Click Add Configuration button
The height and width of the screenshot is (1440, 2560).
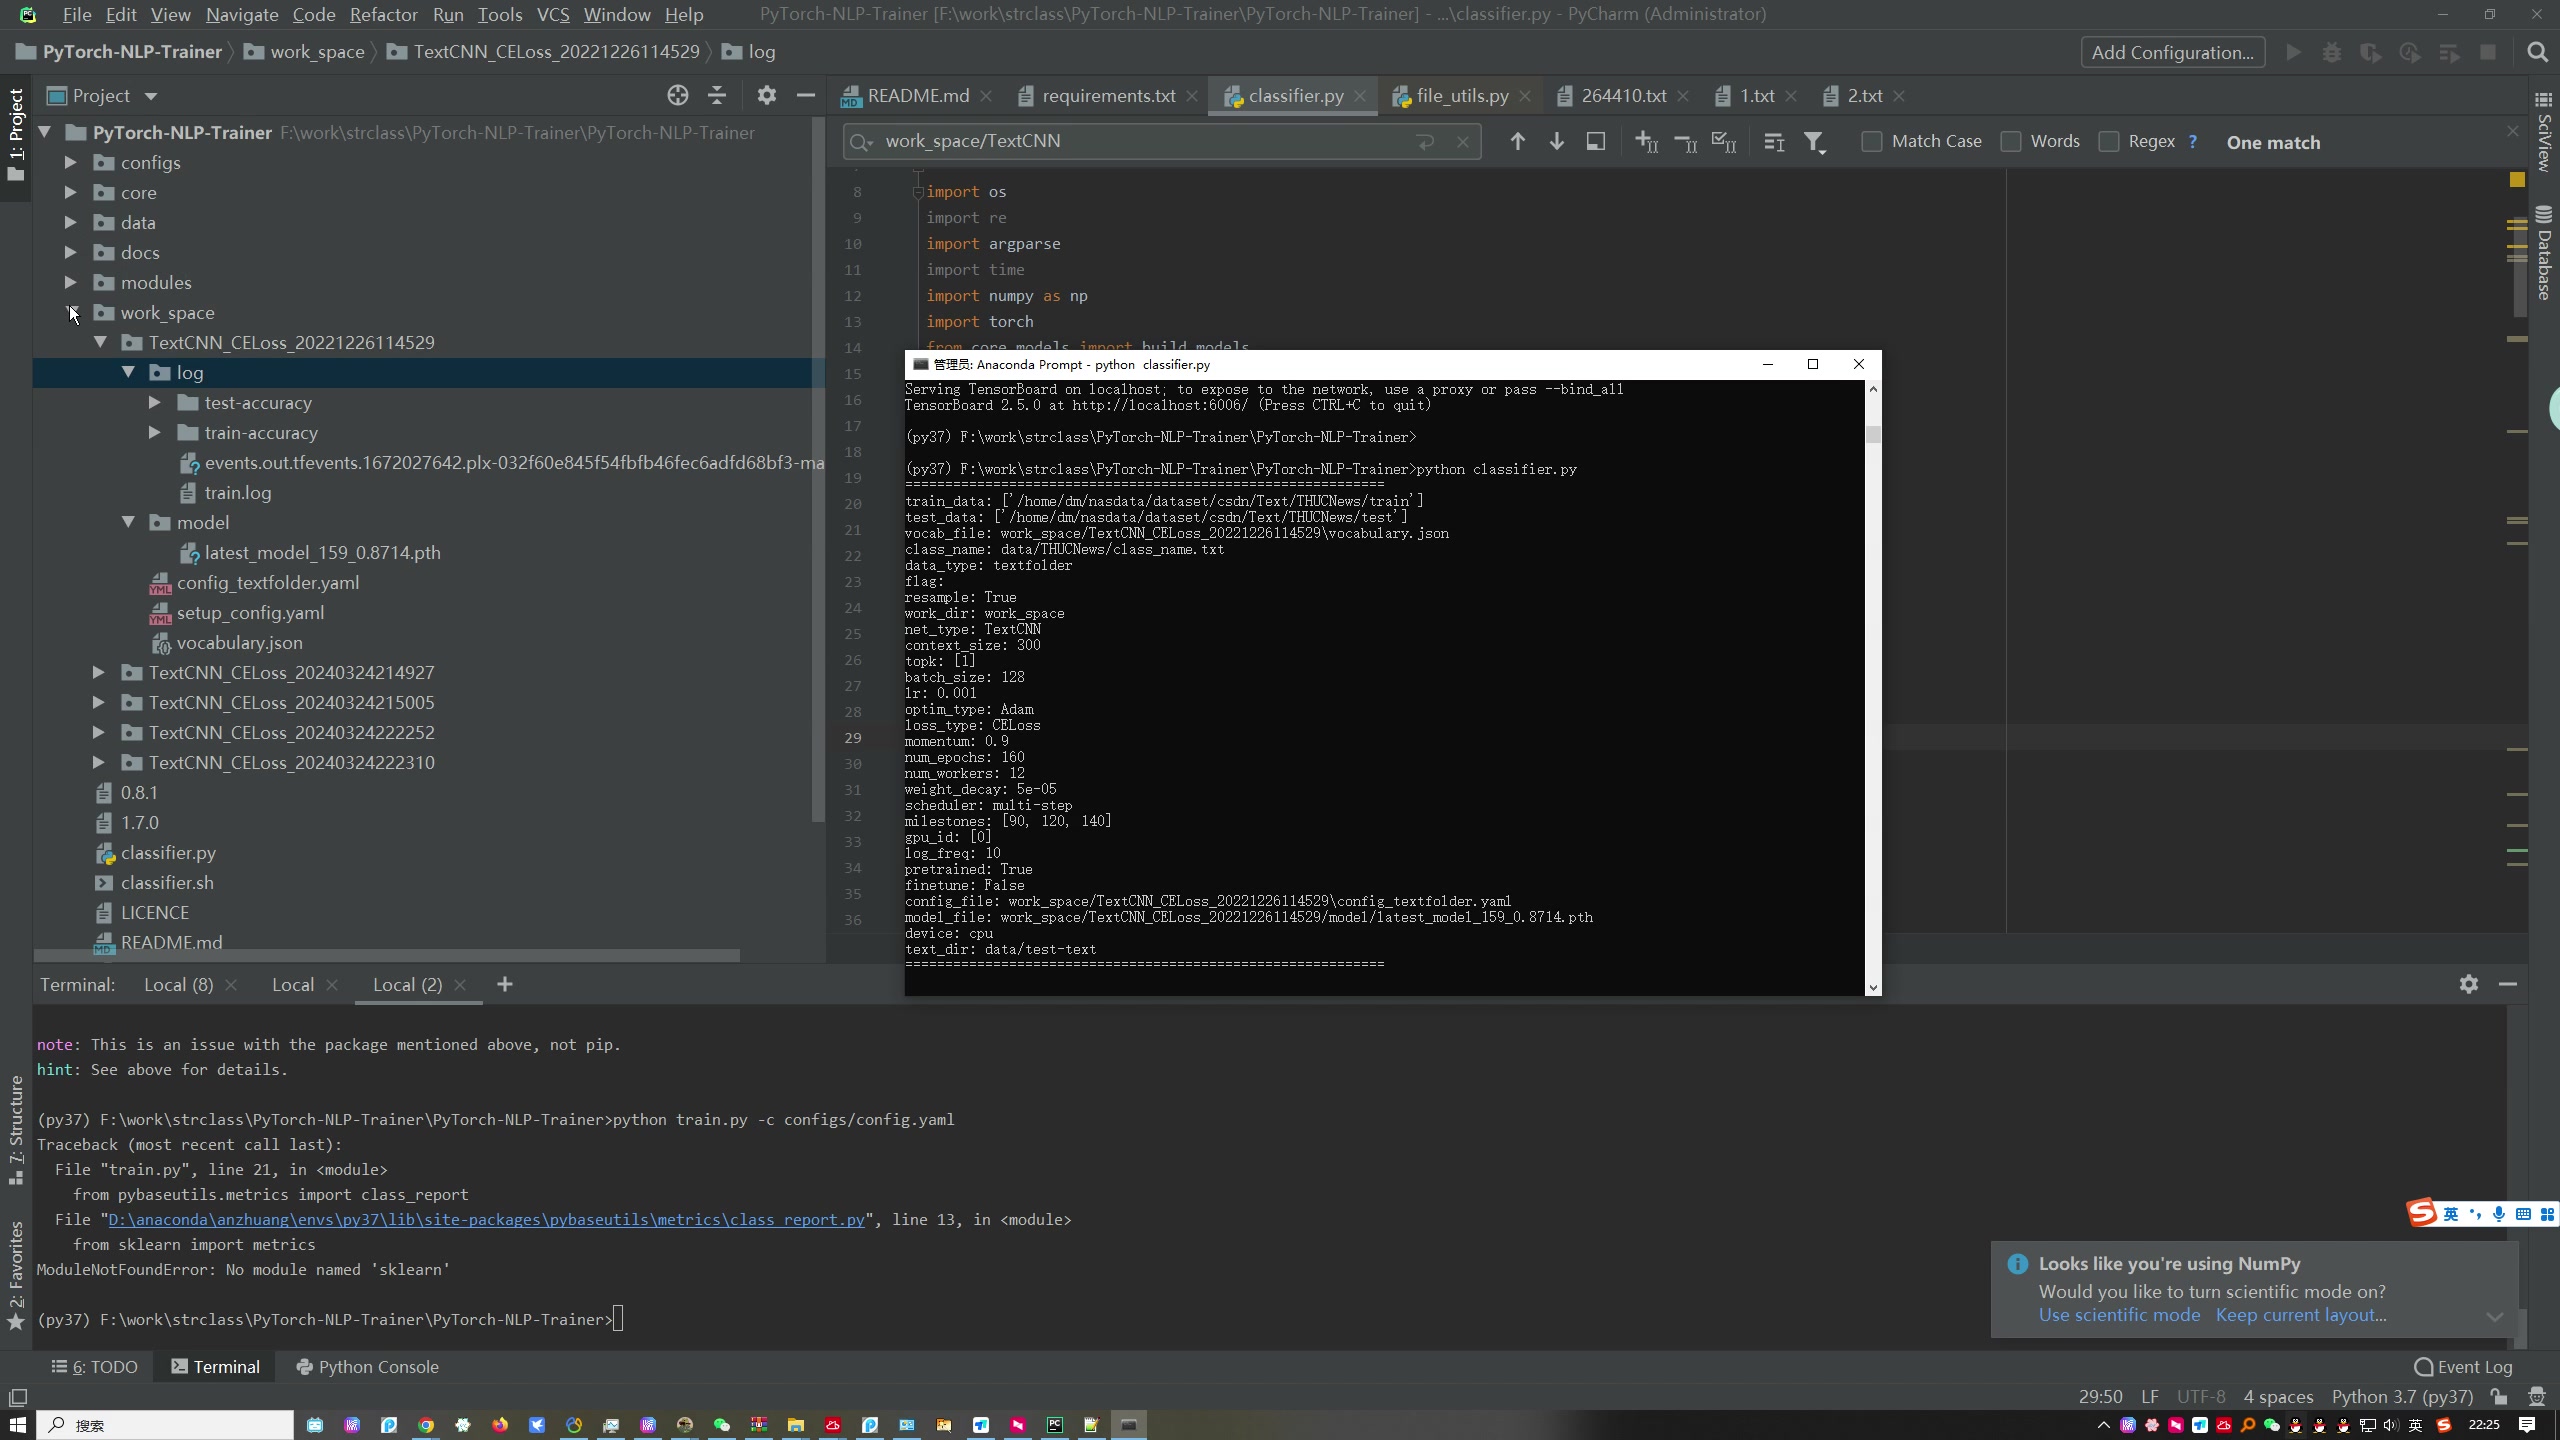tap(2172, 53)
